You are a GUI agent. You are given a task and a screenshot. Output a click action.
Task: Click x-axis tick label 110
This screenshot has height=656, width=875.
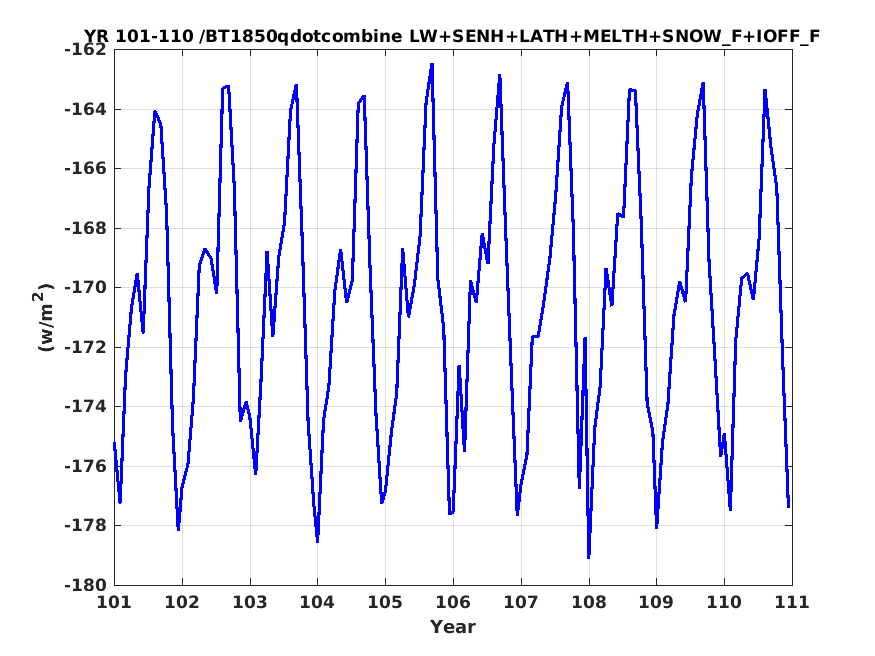724,602
